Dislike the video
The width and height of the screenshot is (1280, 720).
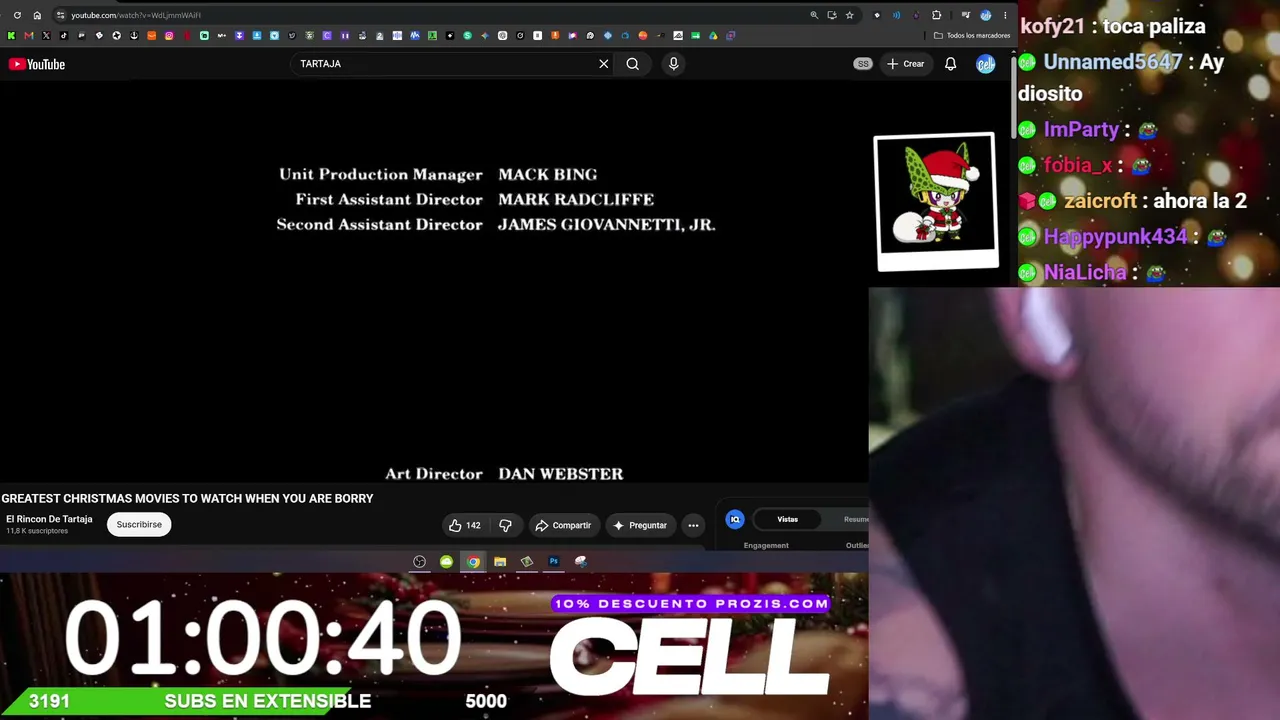pos(506,525)
